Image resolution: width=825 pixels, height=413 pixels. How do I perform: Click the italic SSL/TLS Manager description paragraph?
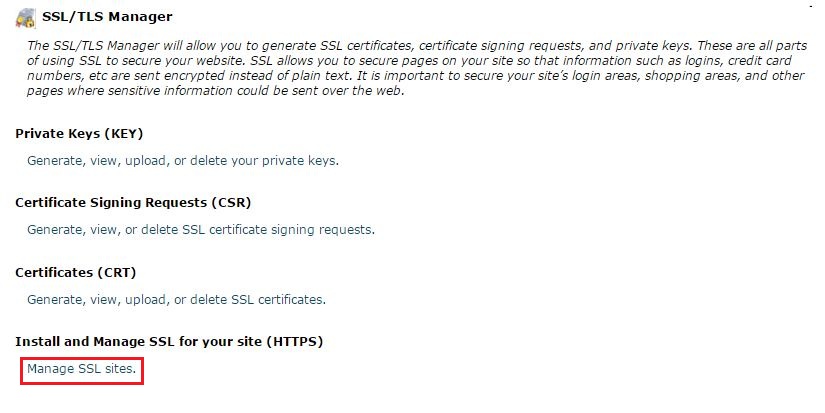click(412, 69)
